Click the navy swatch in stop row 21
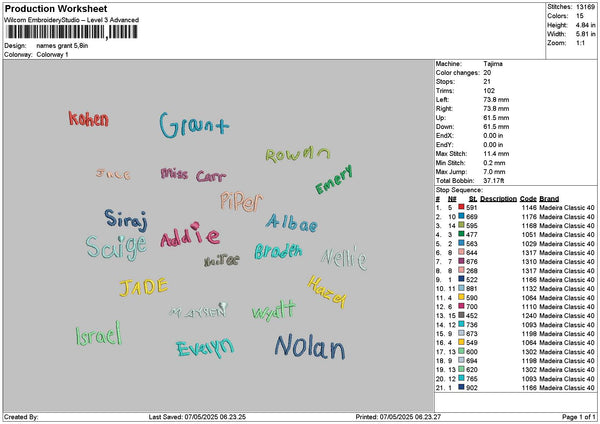The height and width of the screenshot is (424, 600). click(461, 387)
